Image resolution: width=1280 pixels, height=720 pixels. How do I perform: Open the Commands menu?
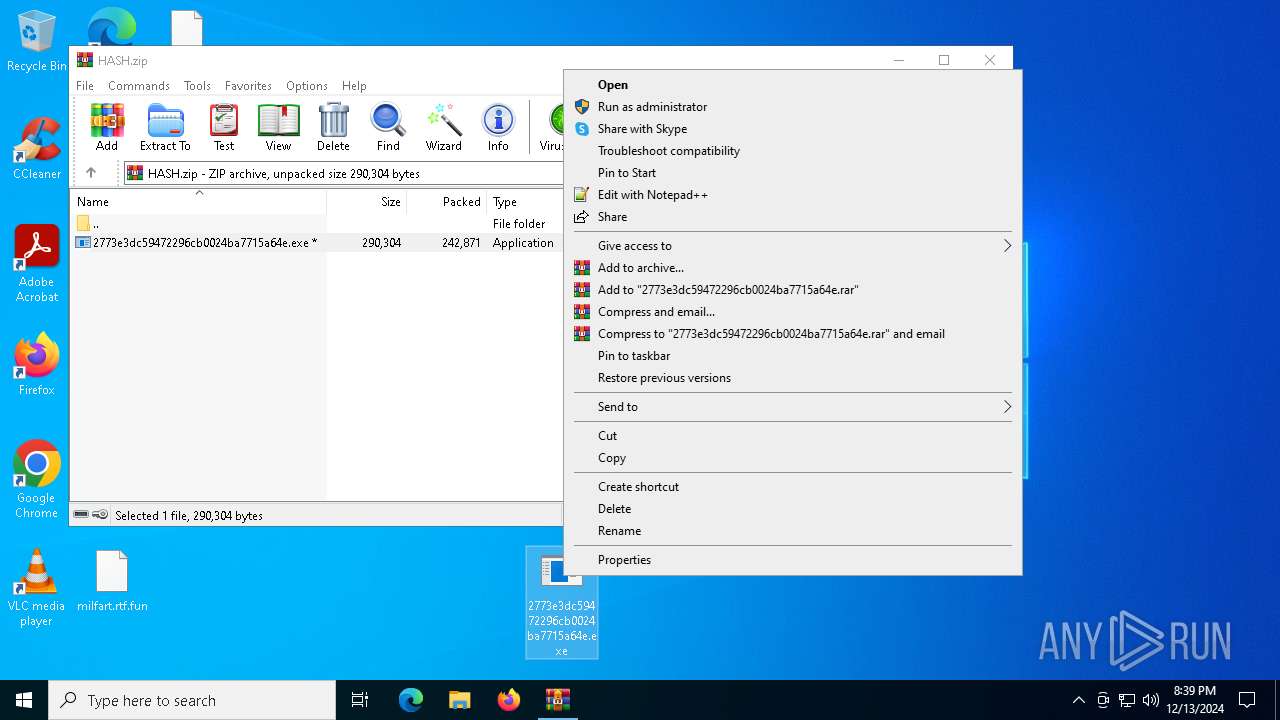[x=139, y=86]
